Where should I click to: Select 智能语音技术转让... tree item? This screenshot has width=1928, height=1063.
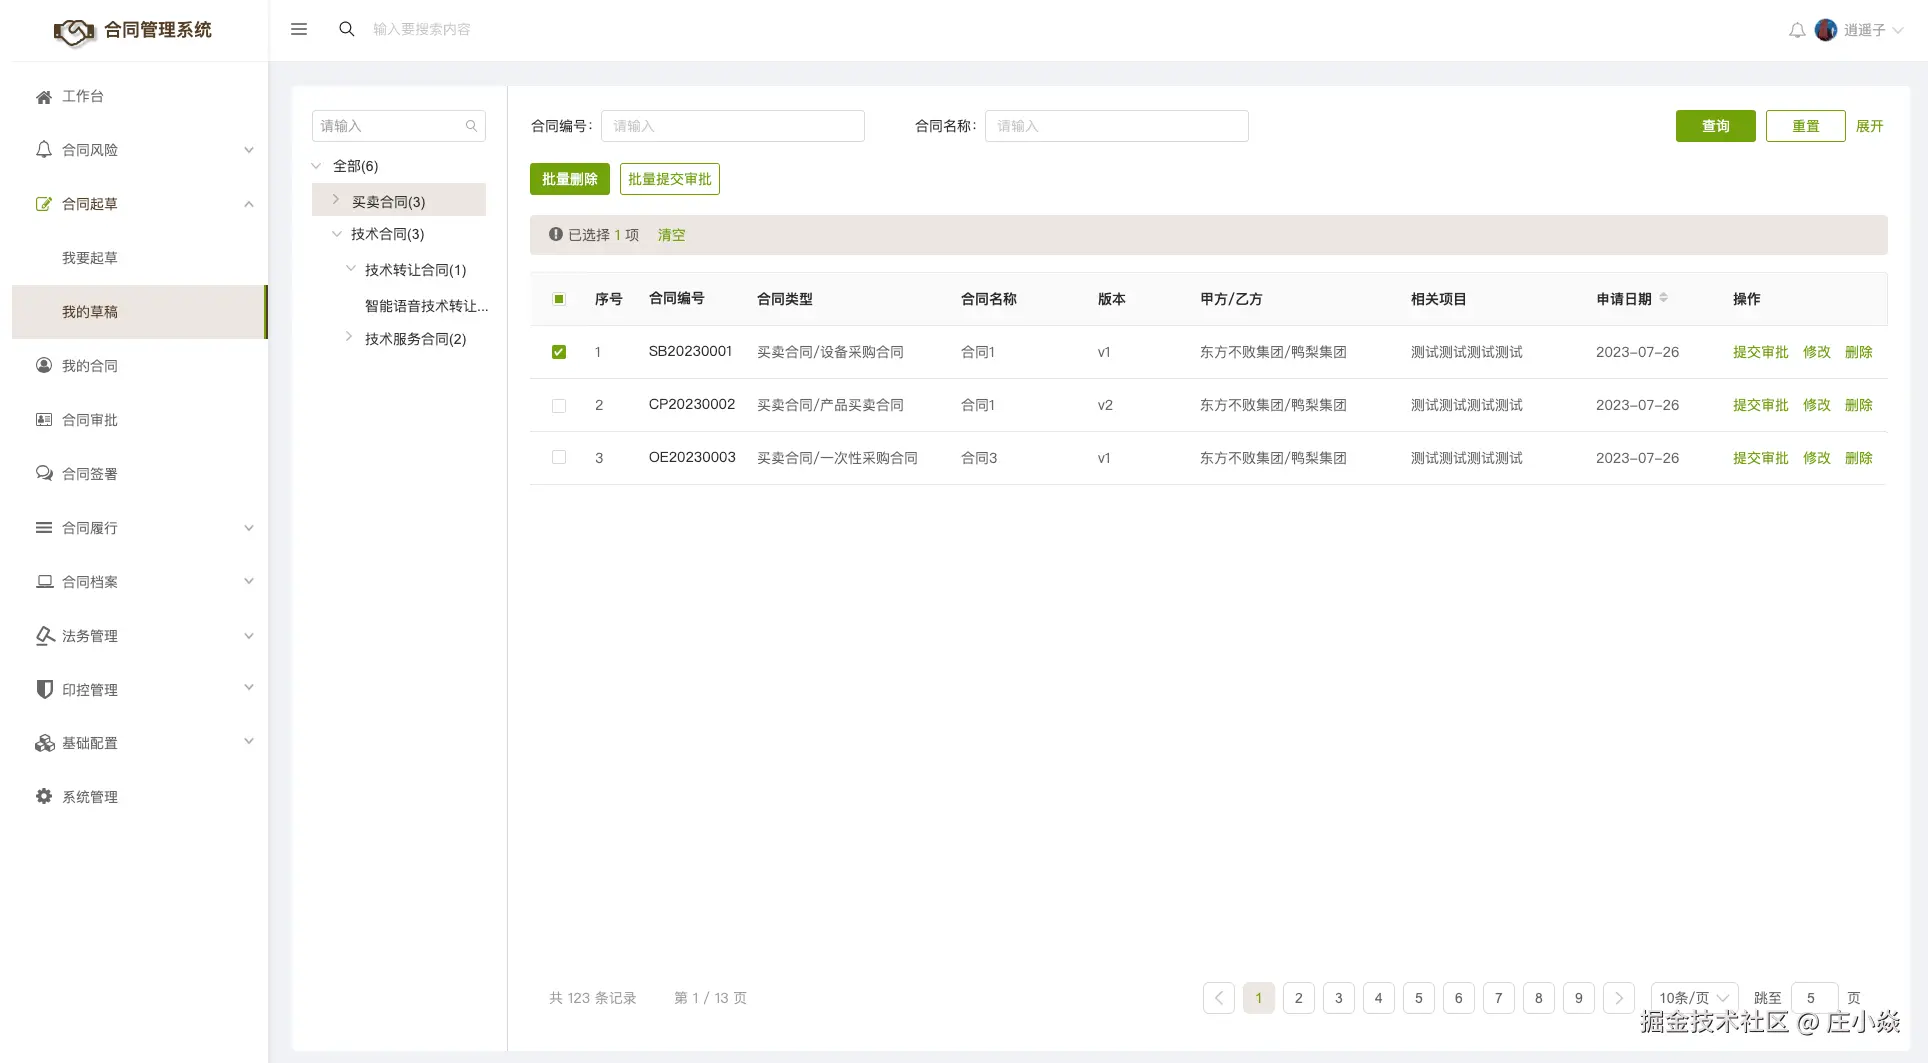tap(427, 306)
